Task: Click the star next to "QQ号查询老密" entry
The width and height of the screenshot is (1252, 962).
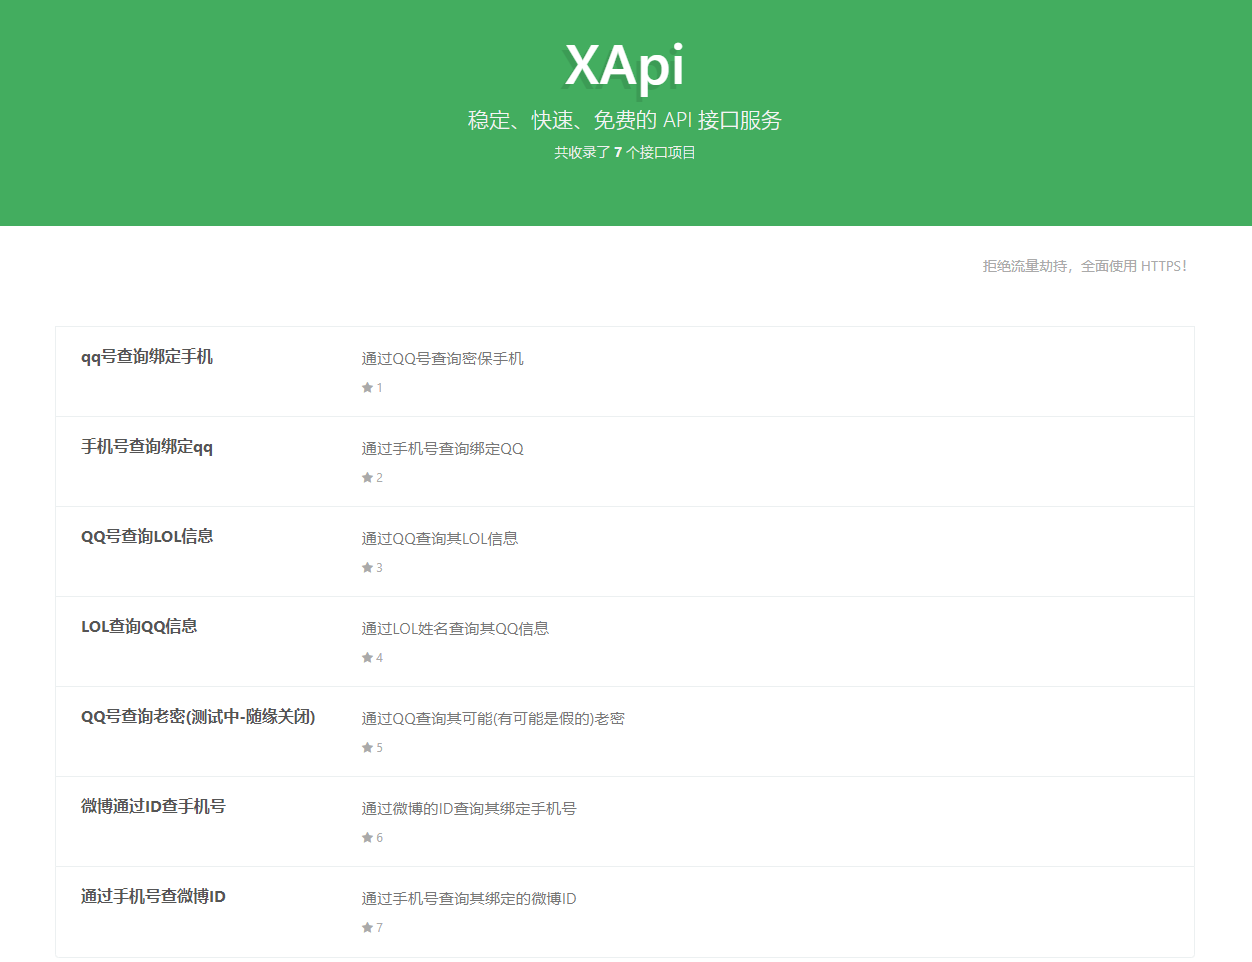Action: (367, 747)
